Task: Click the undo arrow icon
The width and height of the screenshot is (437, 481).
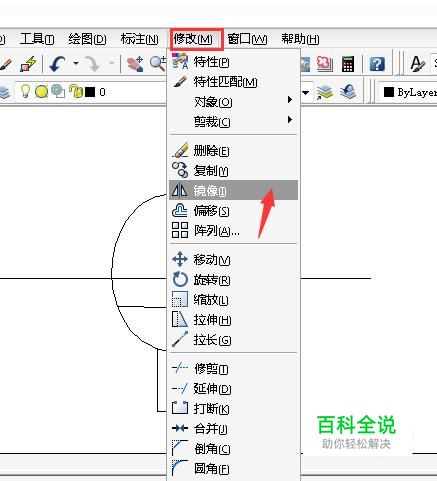Action: 57,63
